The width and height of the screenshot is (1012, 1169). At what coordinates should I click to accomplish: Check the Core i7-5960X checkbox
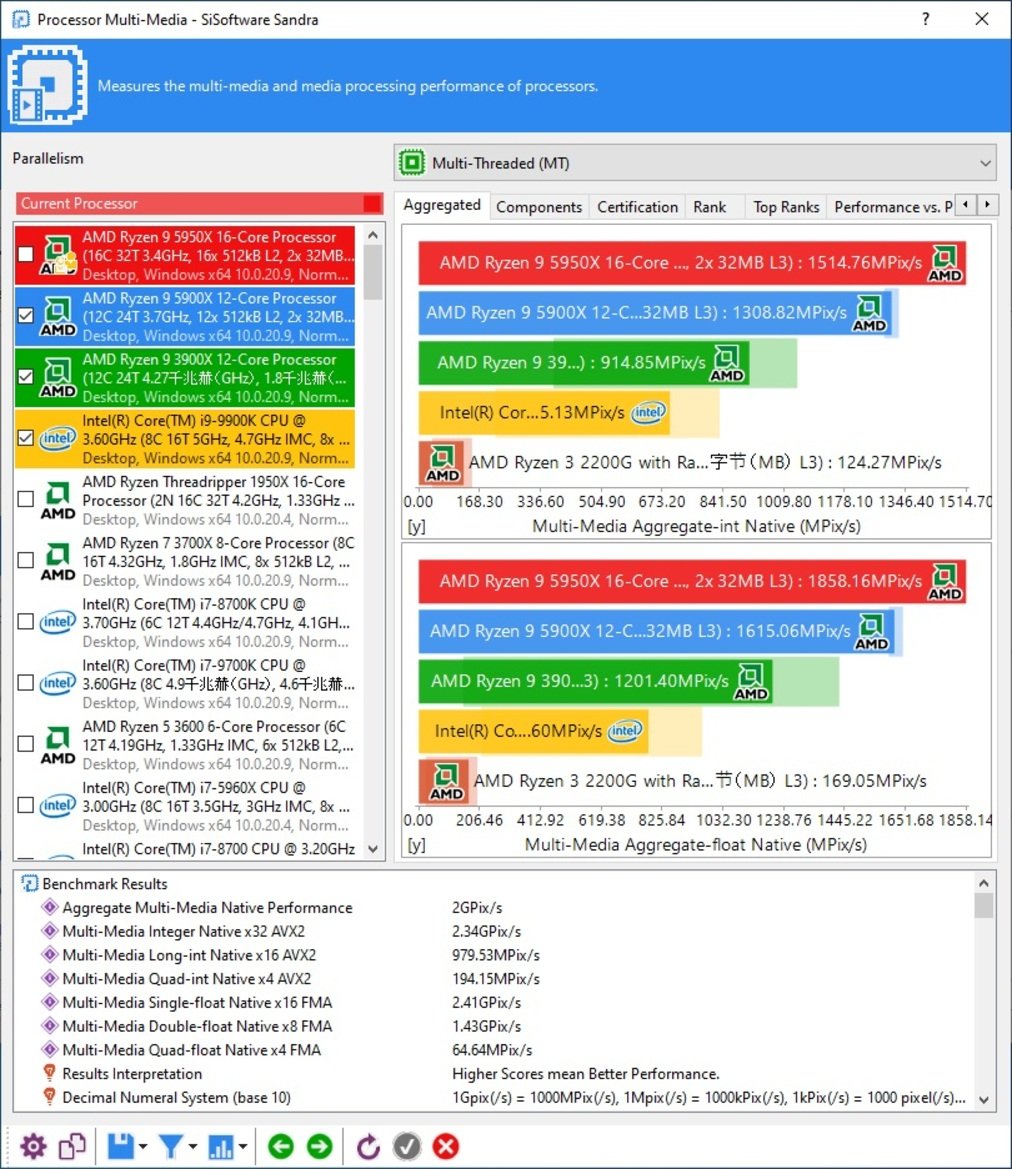tap(26, 805)
